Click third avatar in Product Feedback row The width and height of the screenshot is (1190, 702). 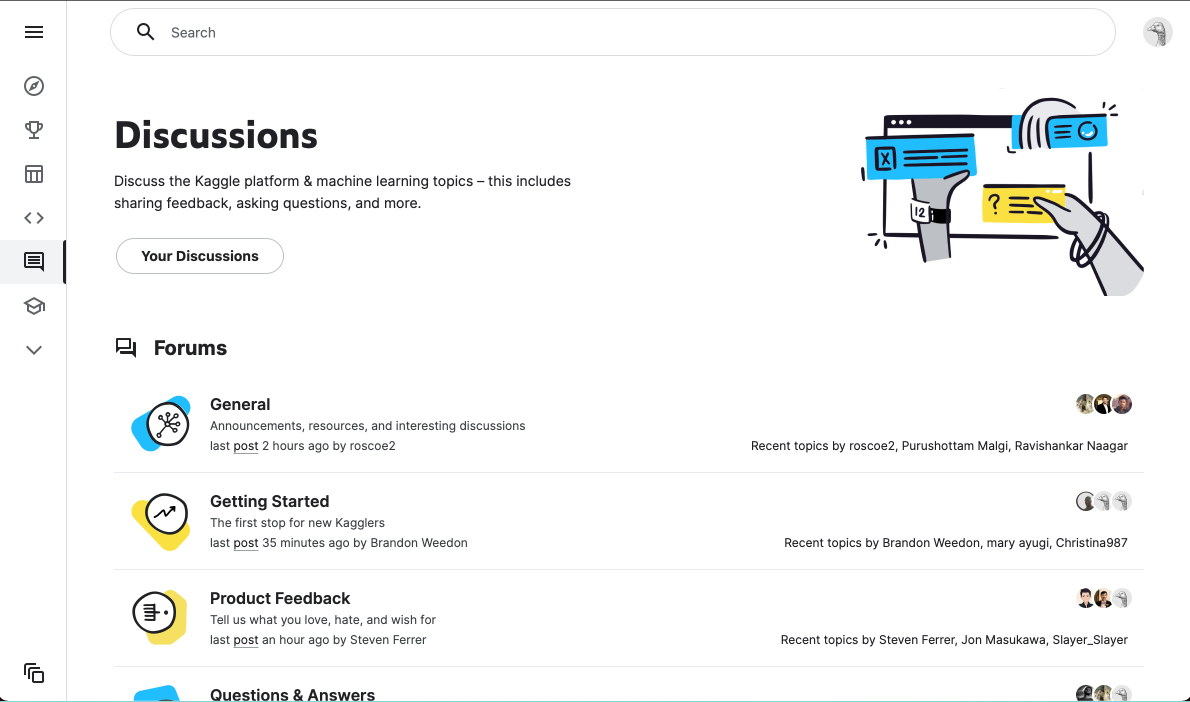[x=1122, y=598]
